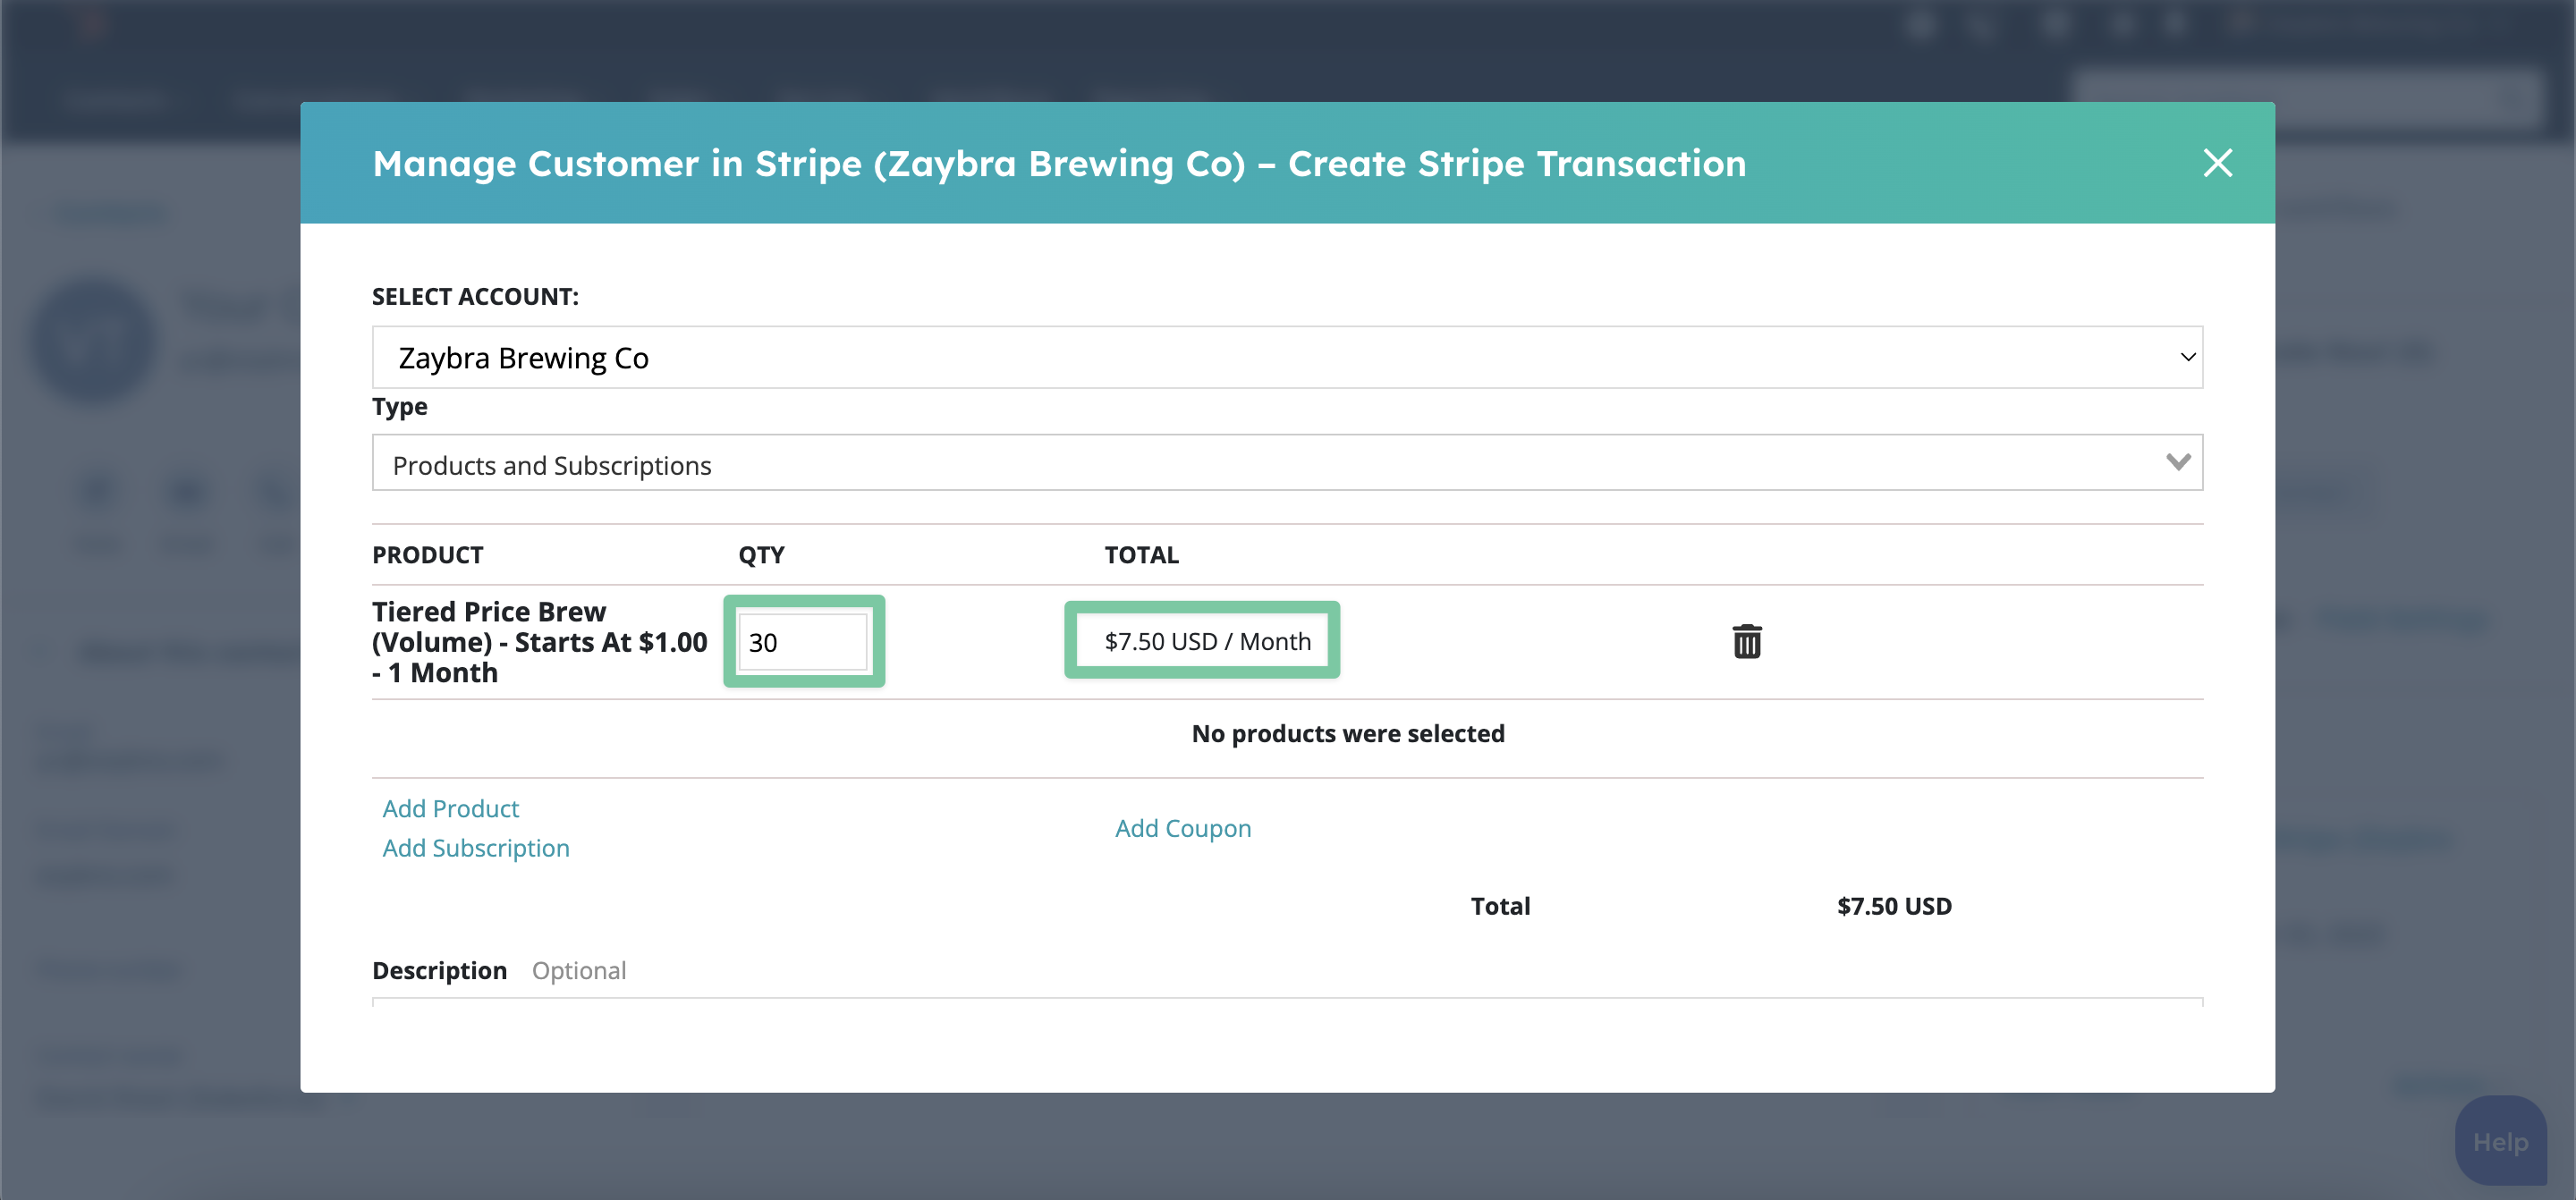Click the dialog title text
The image size is (2576, 1200).
(x=1059, y=163)
